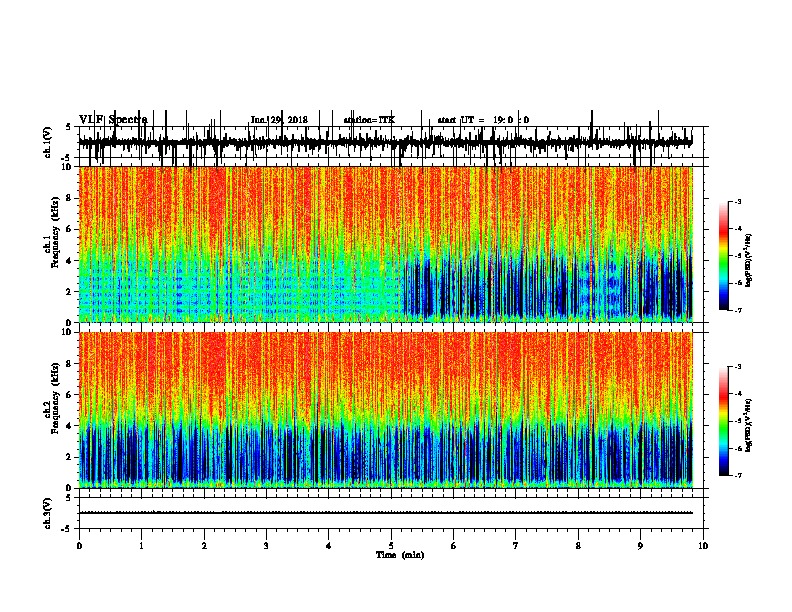Click the ch.1 colorbar "log(PSD)" units label
The image size is (792, 612).
tap(748, 261)
